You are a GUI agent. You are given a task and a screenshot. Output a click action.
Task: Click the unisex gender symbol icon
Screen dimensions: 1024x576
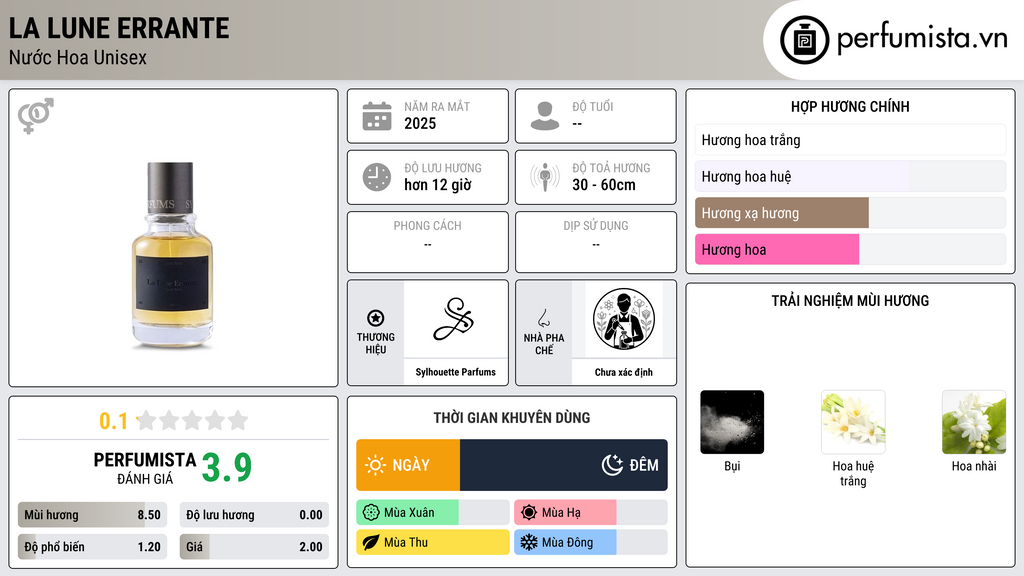(36, 116)
